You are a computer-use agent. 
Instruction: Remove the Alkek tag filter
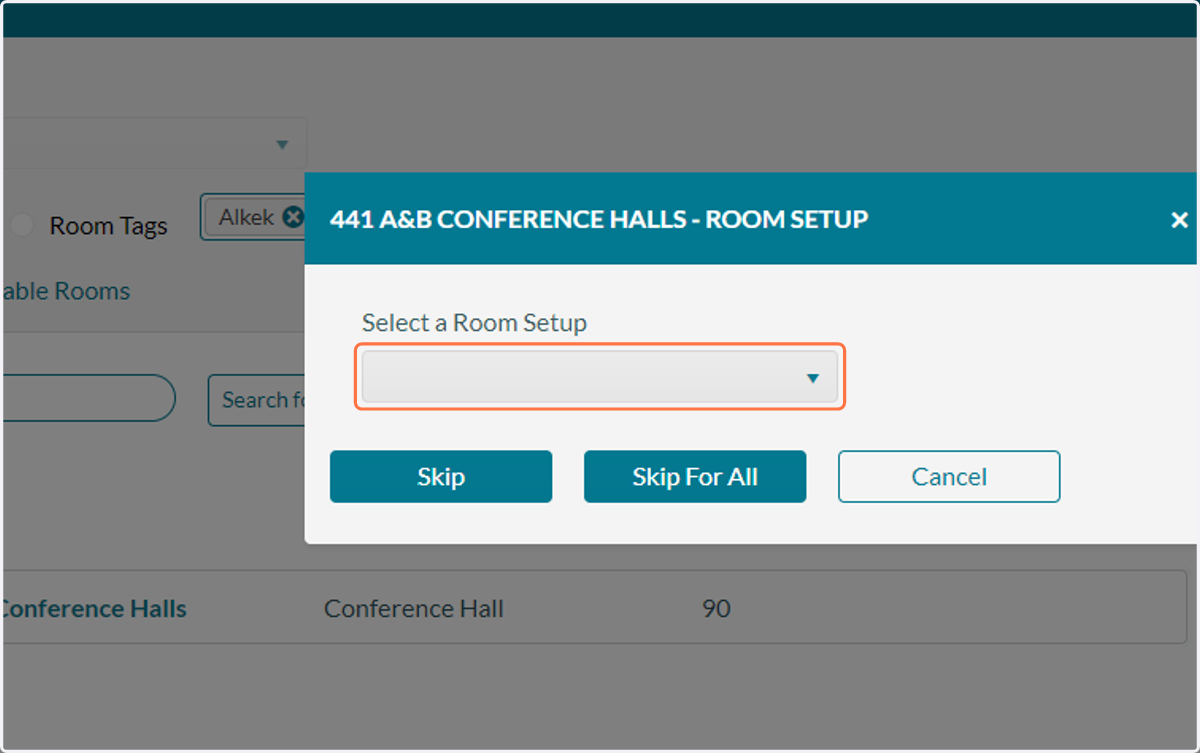(x=292, y=216)
